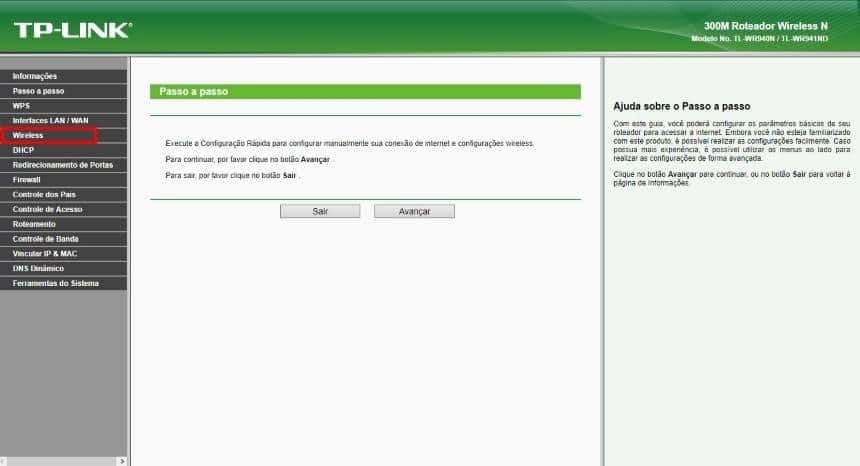Click Ajuda sobre o Passo a passo title
Screen dimensions: 860x466
[682, 106]
